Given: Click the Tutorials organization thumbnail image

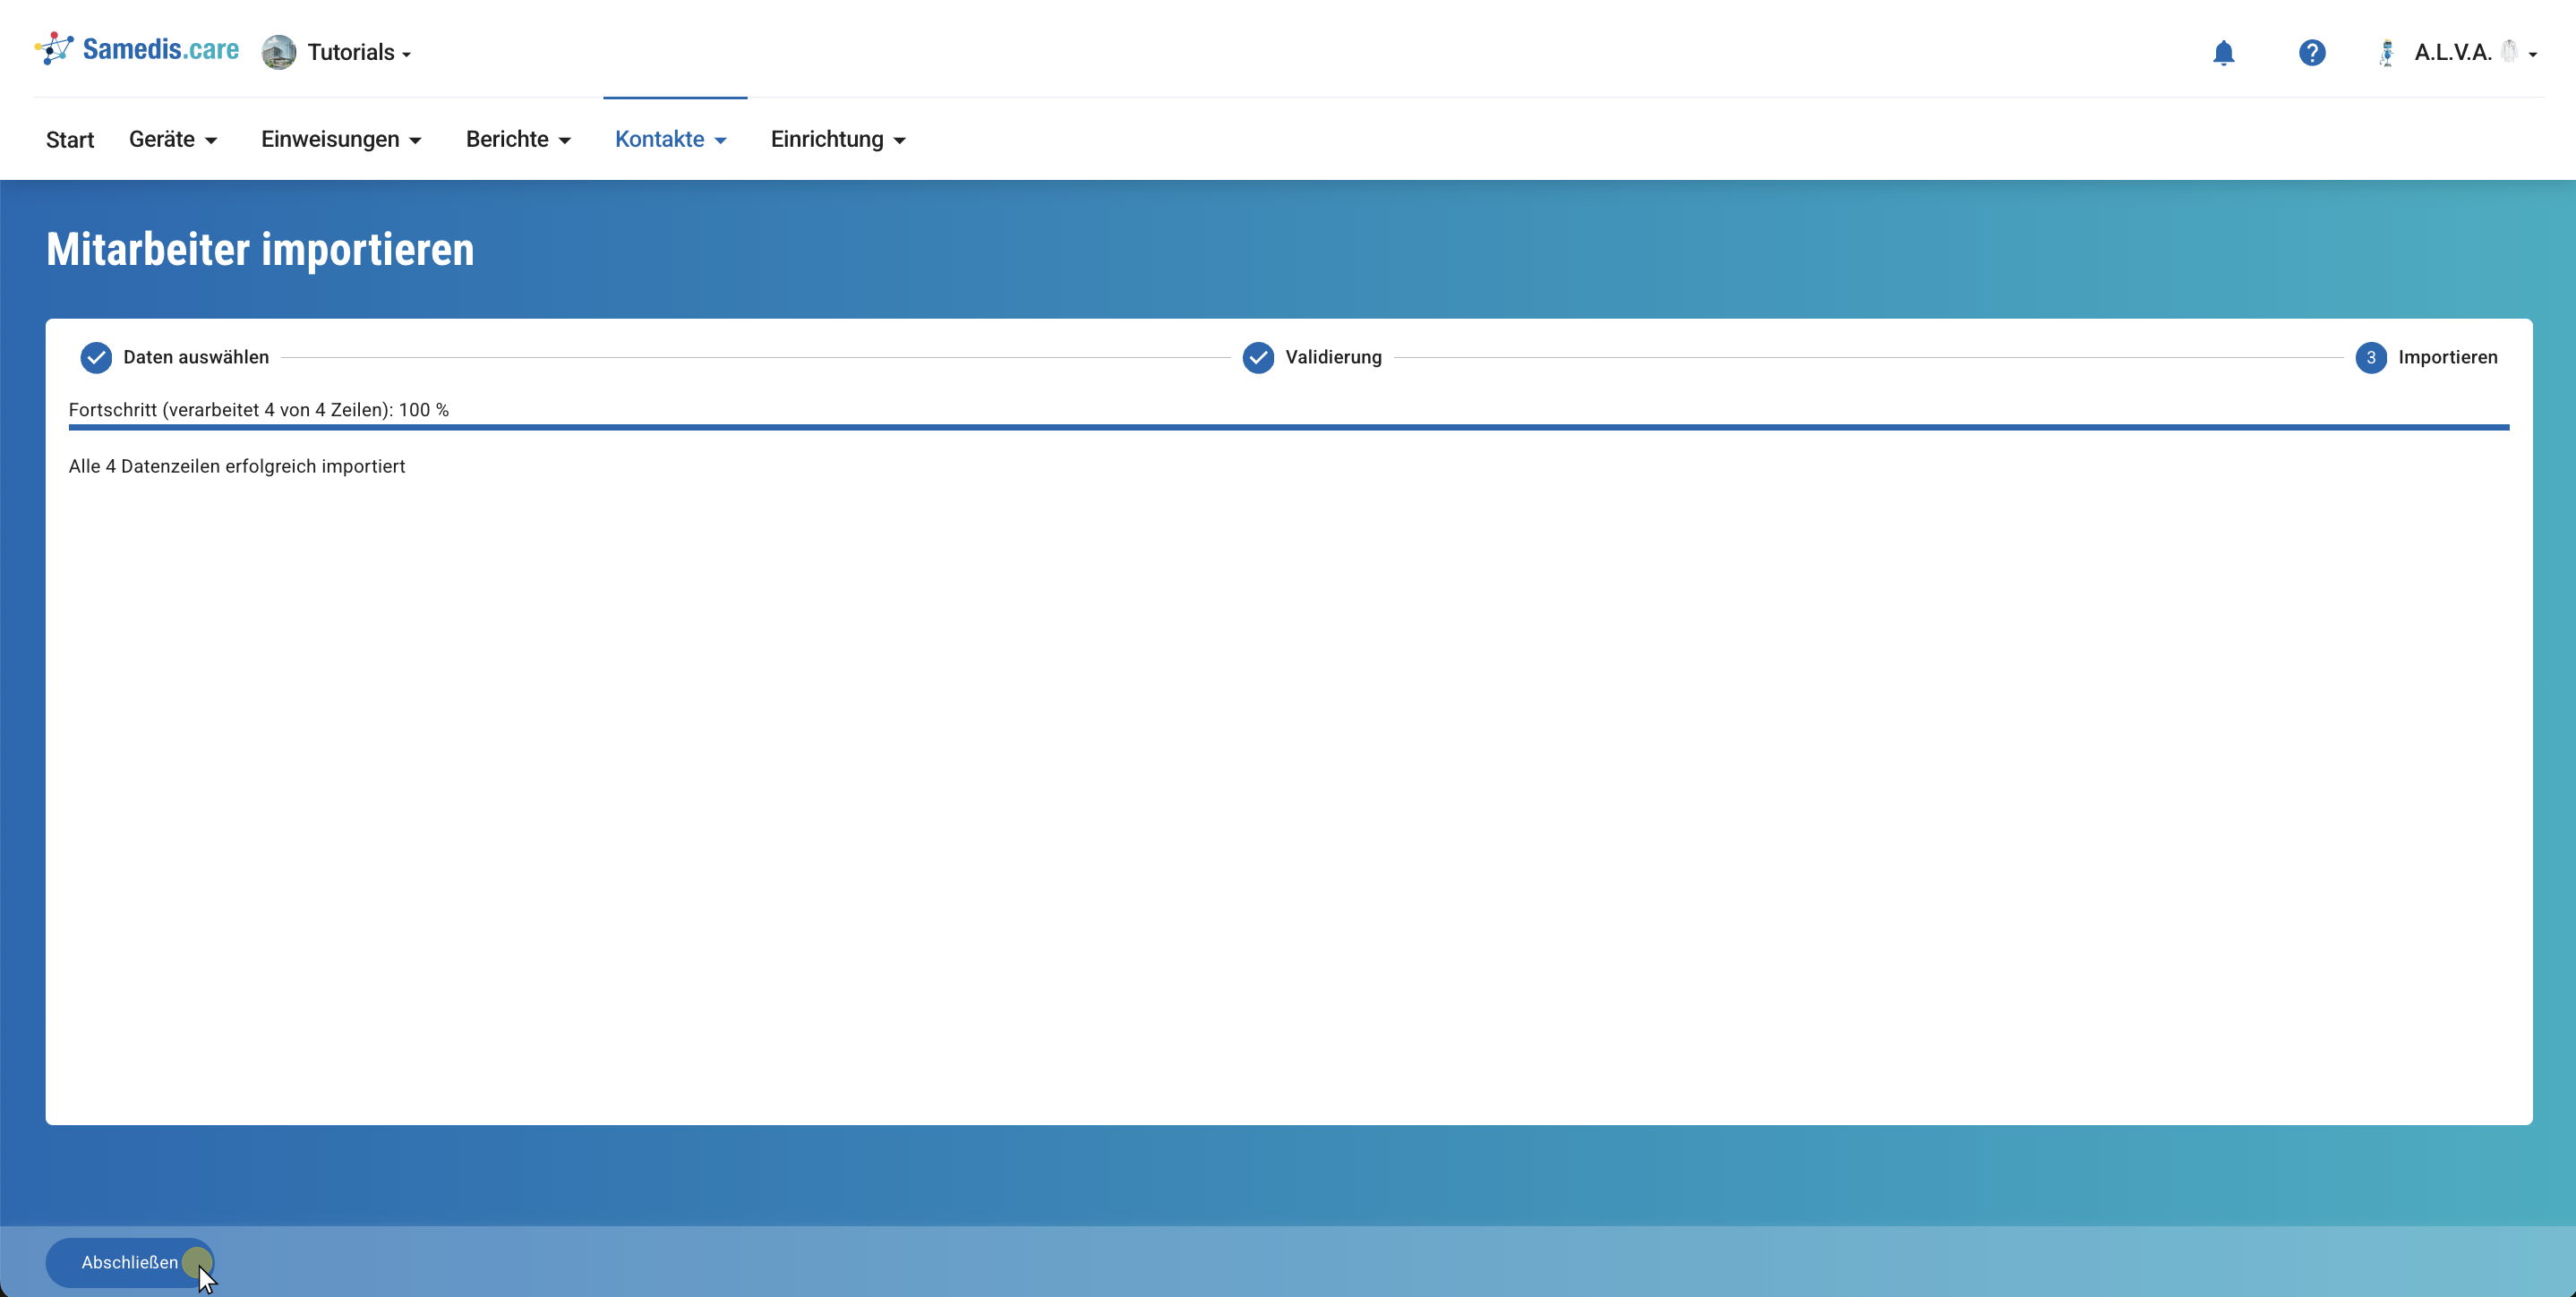Looking at the screenshot, I should click(278, 52).
